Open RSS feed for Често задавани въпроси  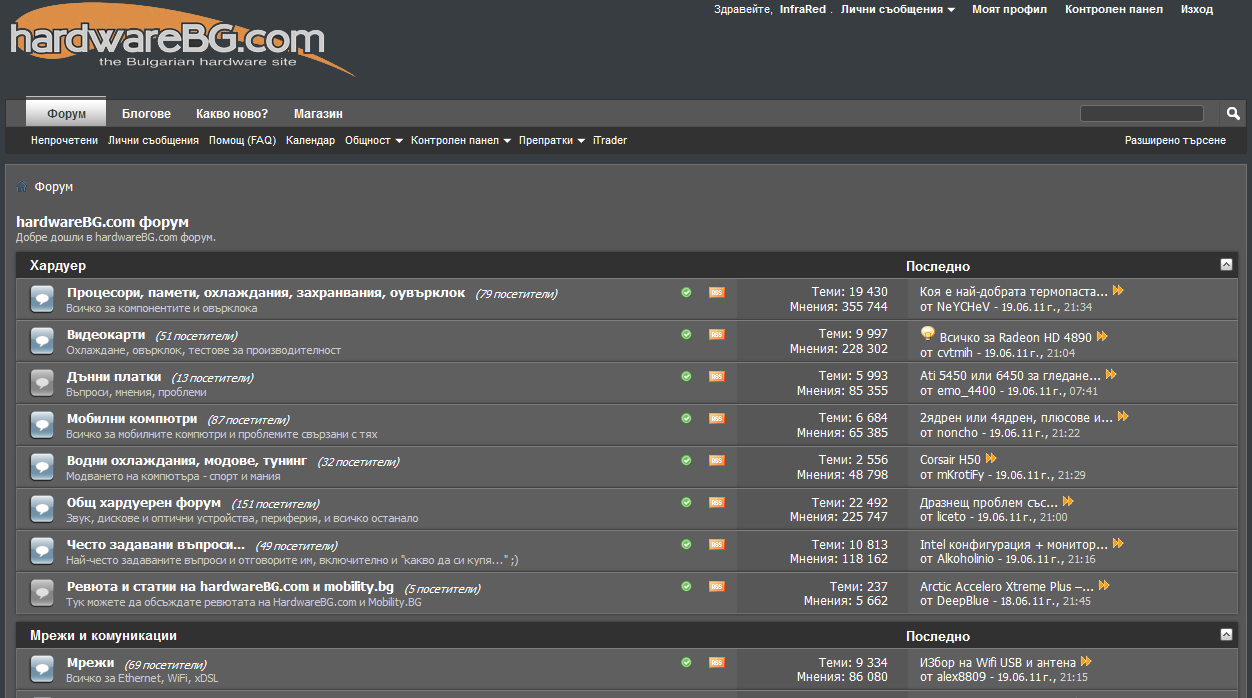pos(717,545)
